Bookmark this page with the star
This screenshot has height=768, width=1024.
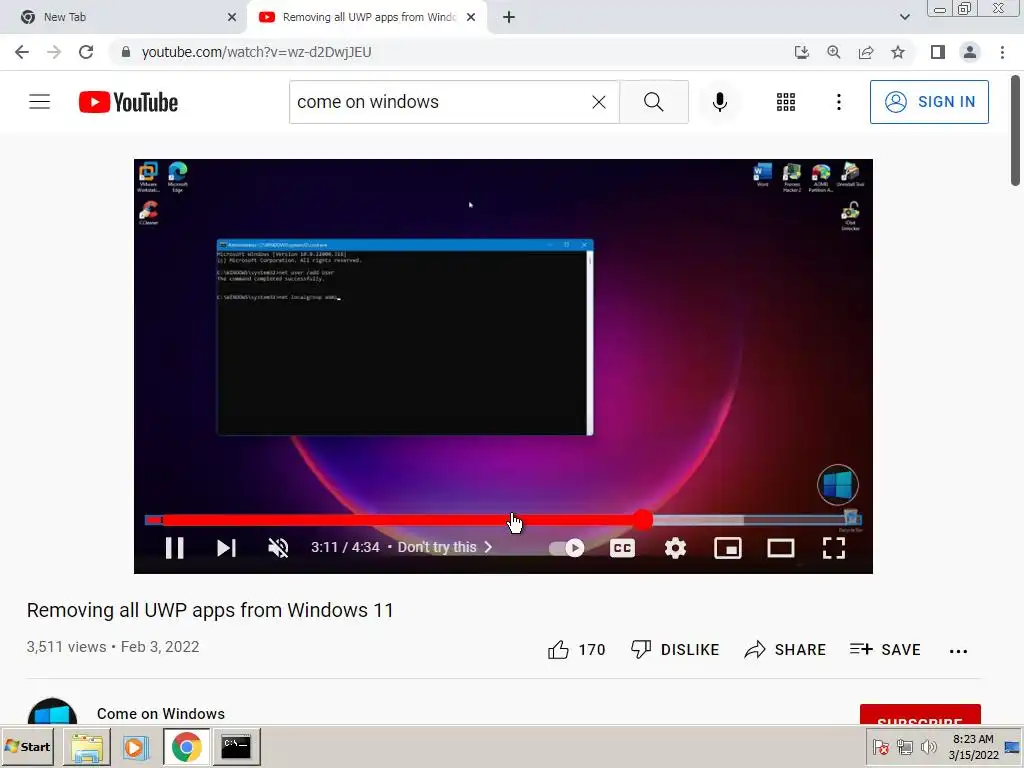pos(898,52)
